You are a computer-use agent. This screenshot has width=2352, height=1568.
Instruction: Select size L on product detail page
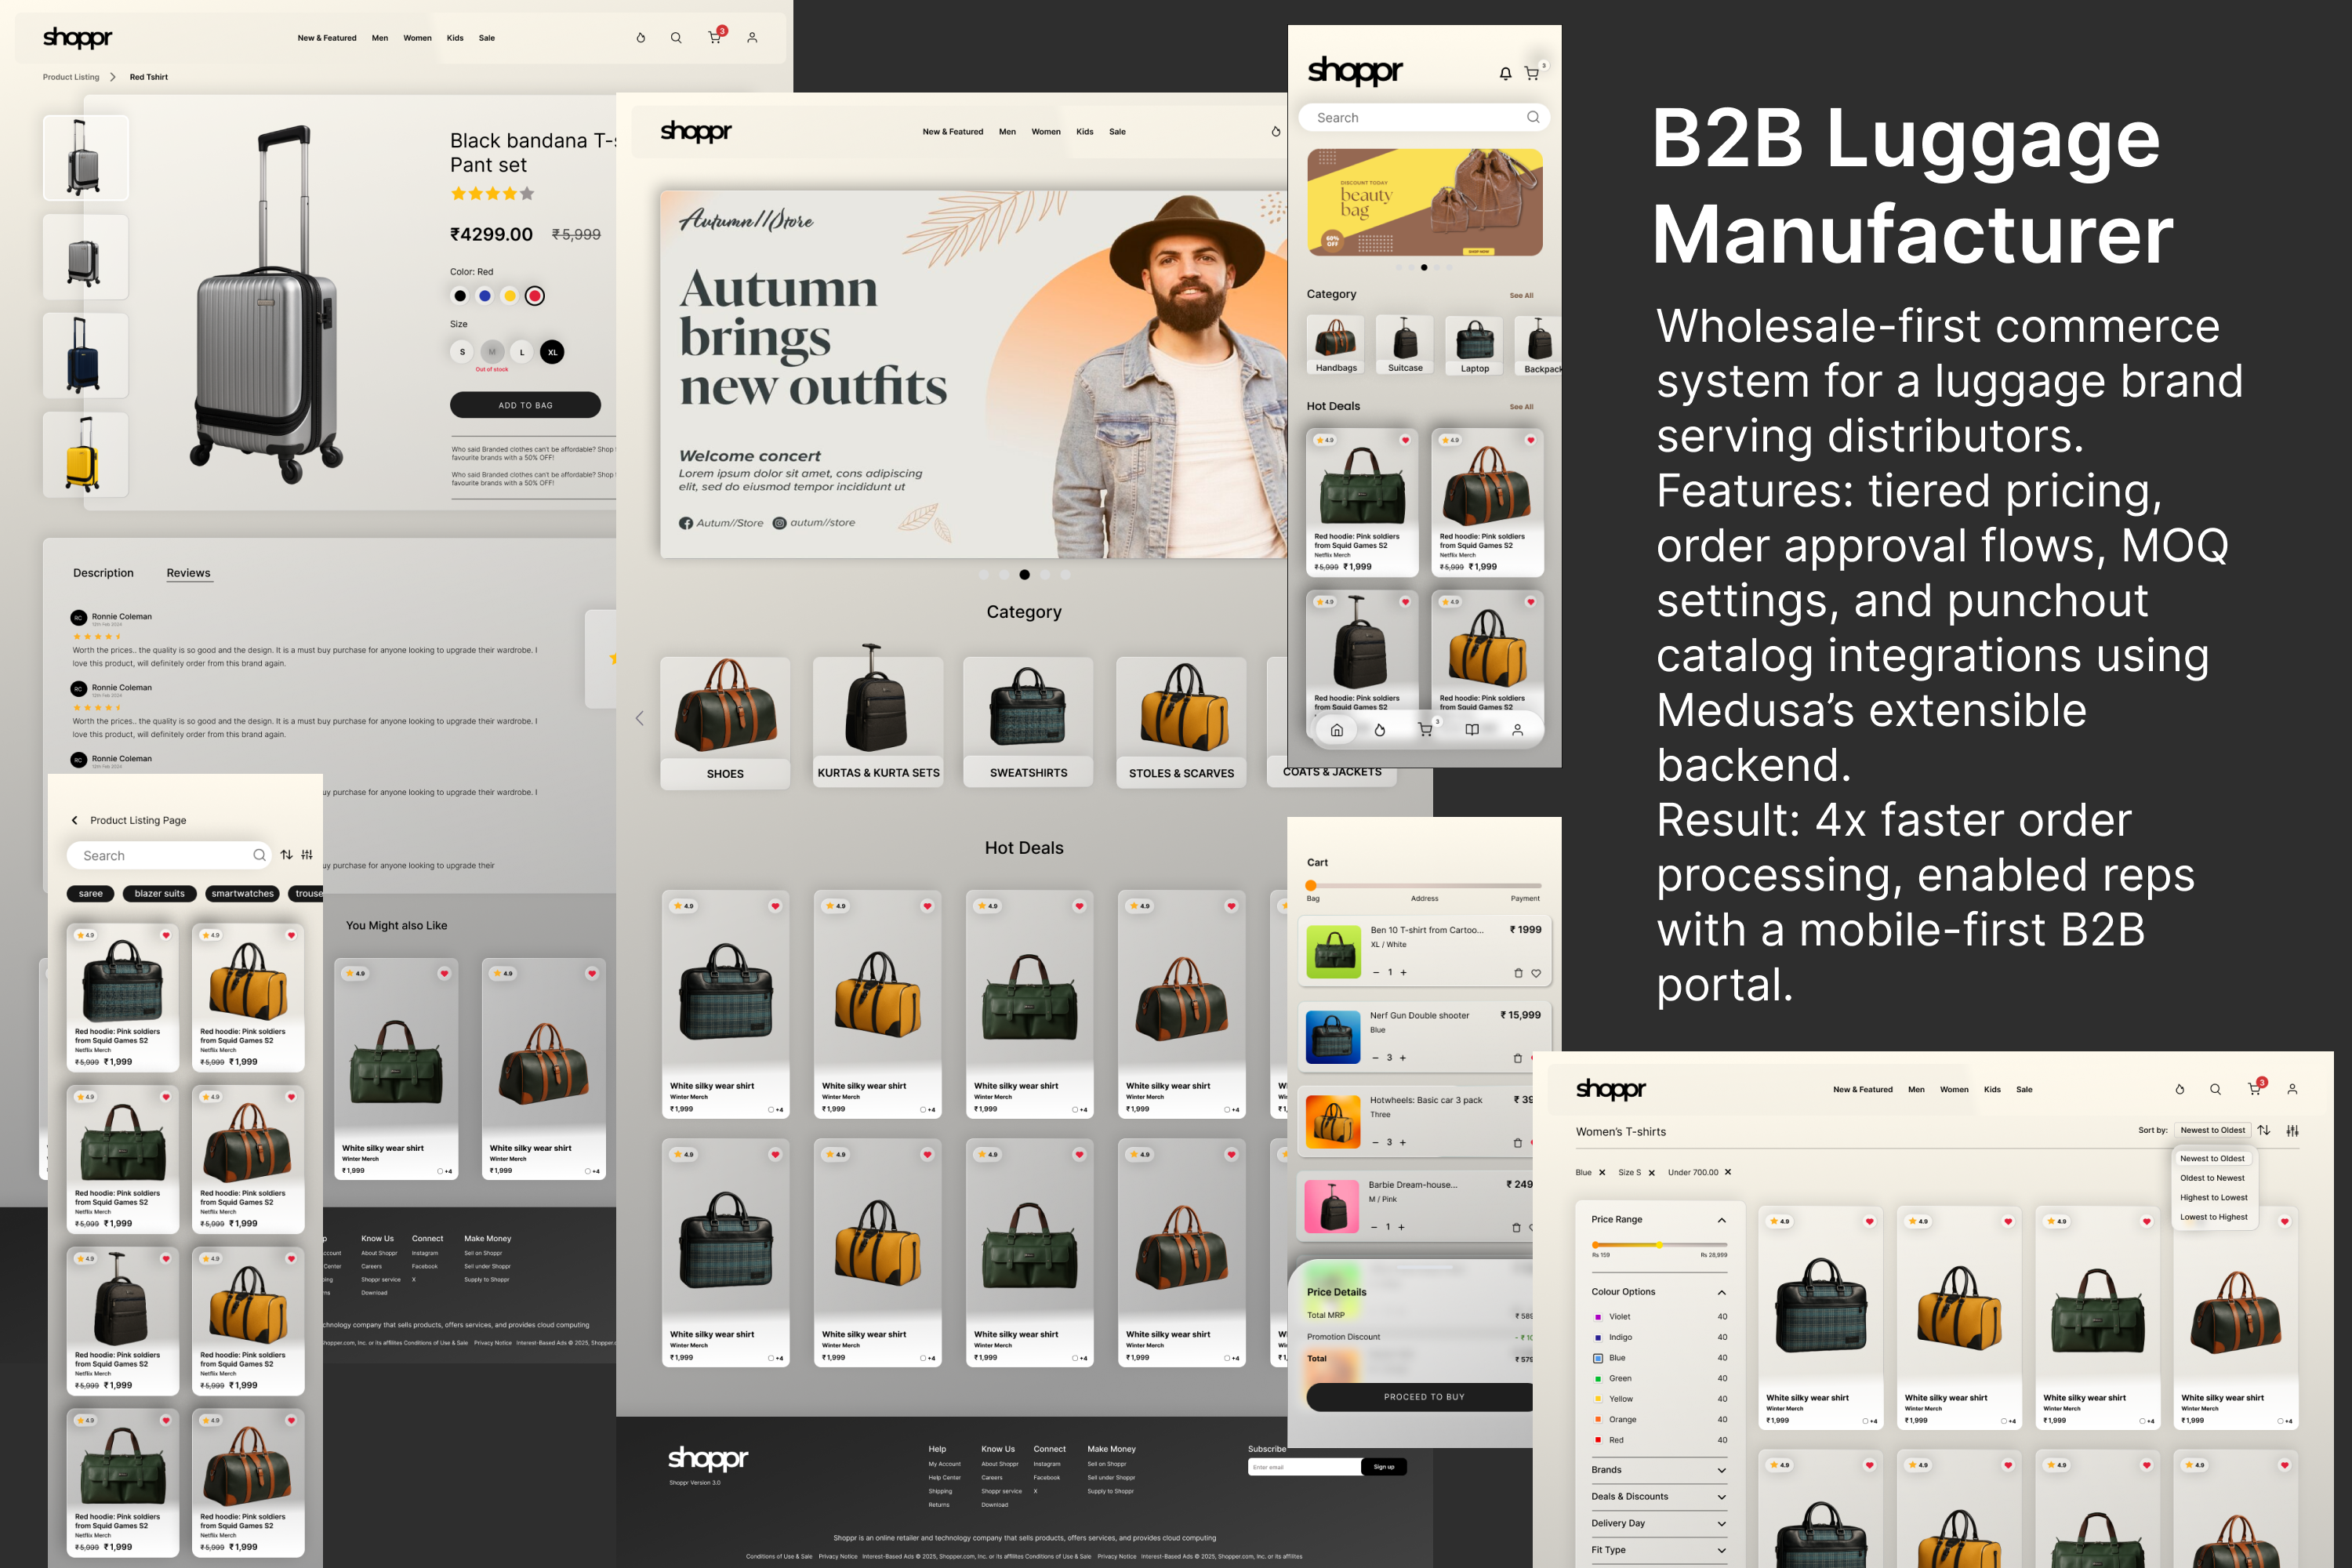tap(521, 352)
